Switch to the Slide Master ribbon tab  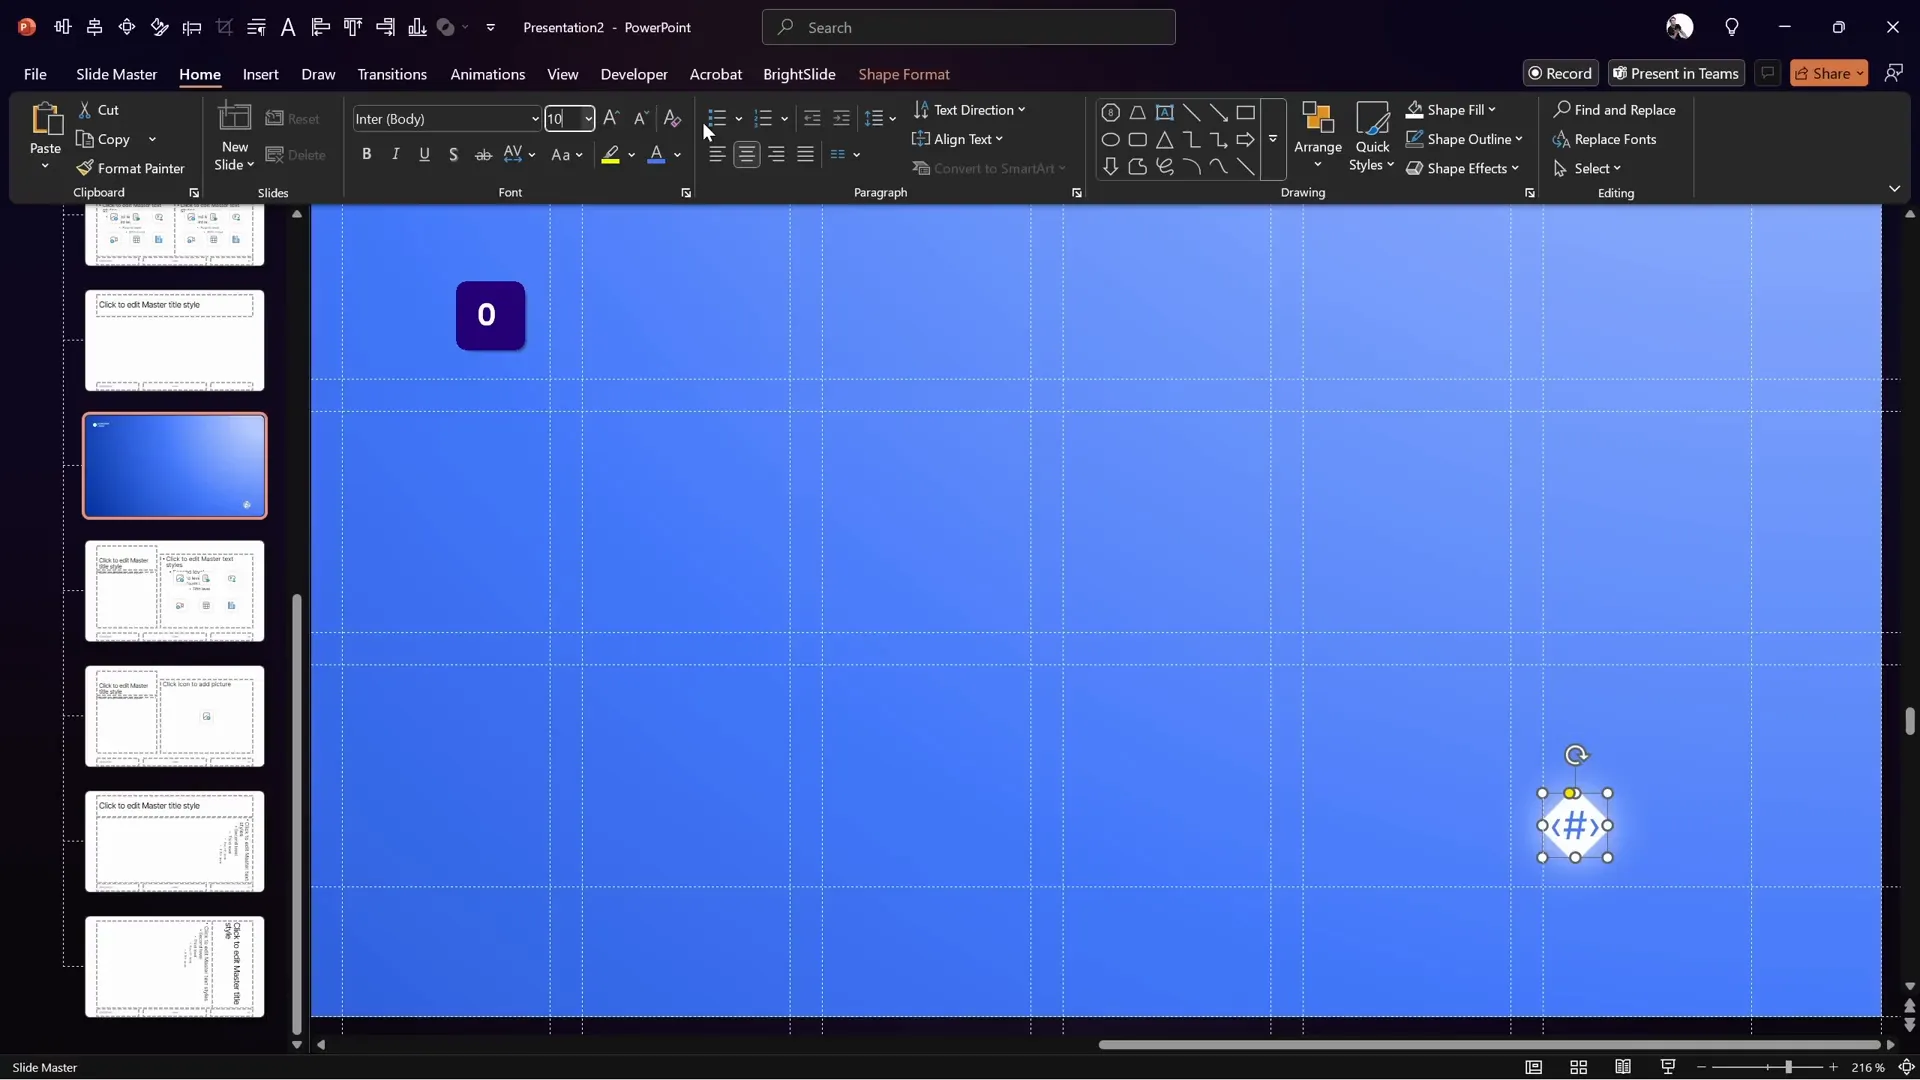click(116, 74)
